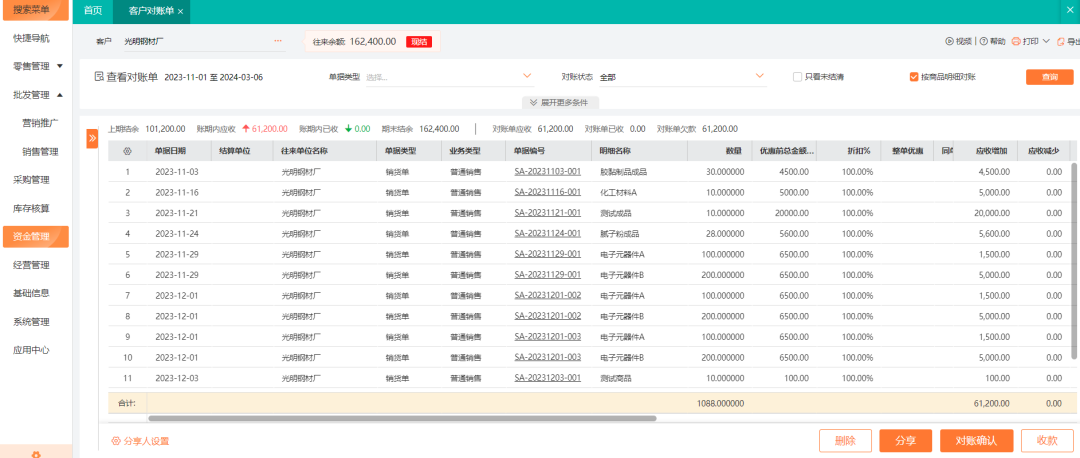Image resolution: width=1080 pixels, height=458 pixels.
Task: Open table column settings gear icon
Action: tap(127, 151)
